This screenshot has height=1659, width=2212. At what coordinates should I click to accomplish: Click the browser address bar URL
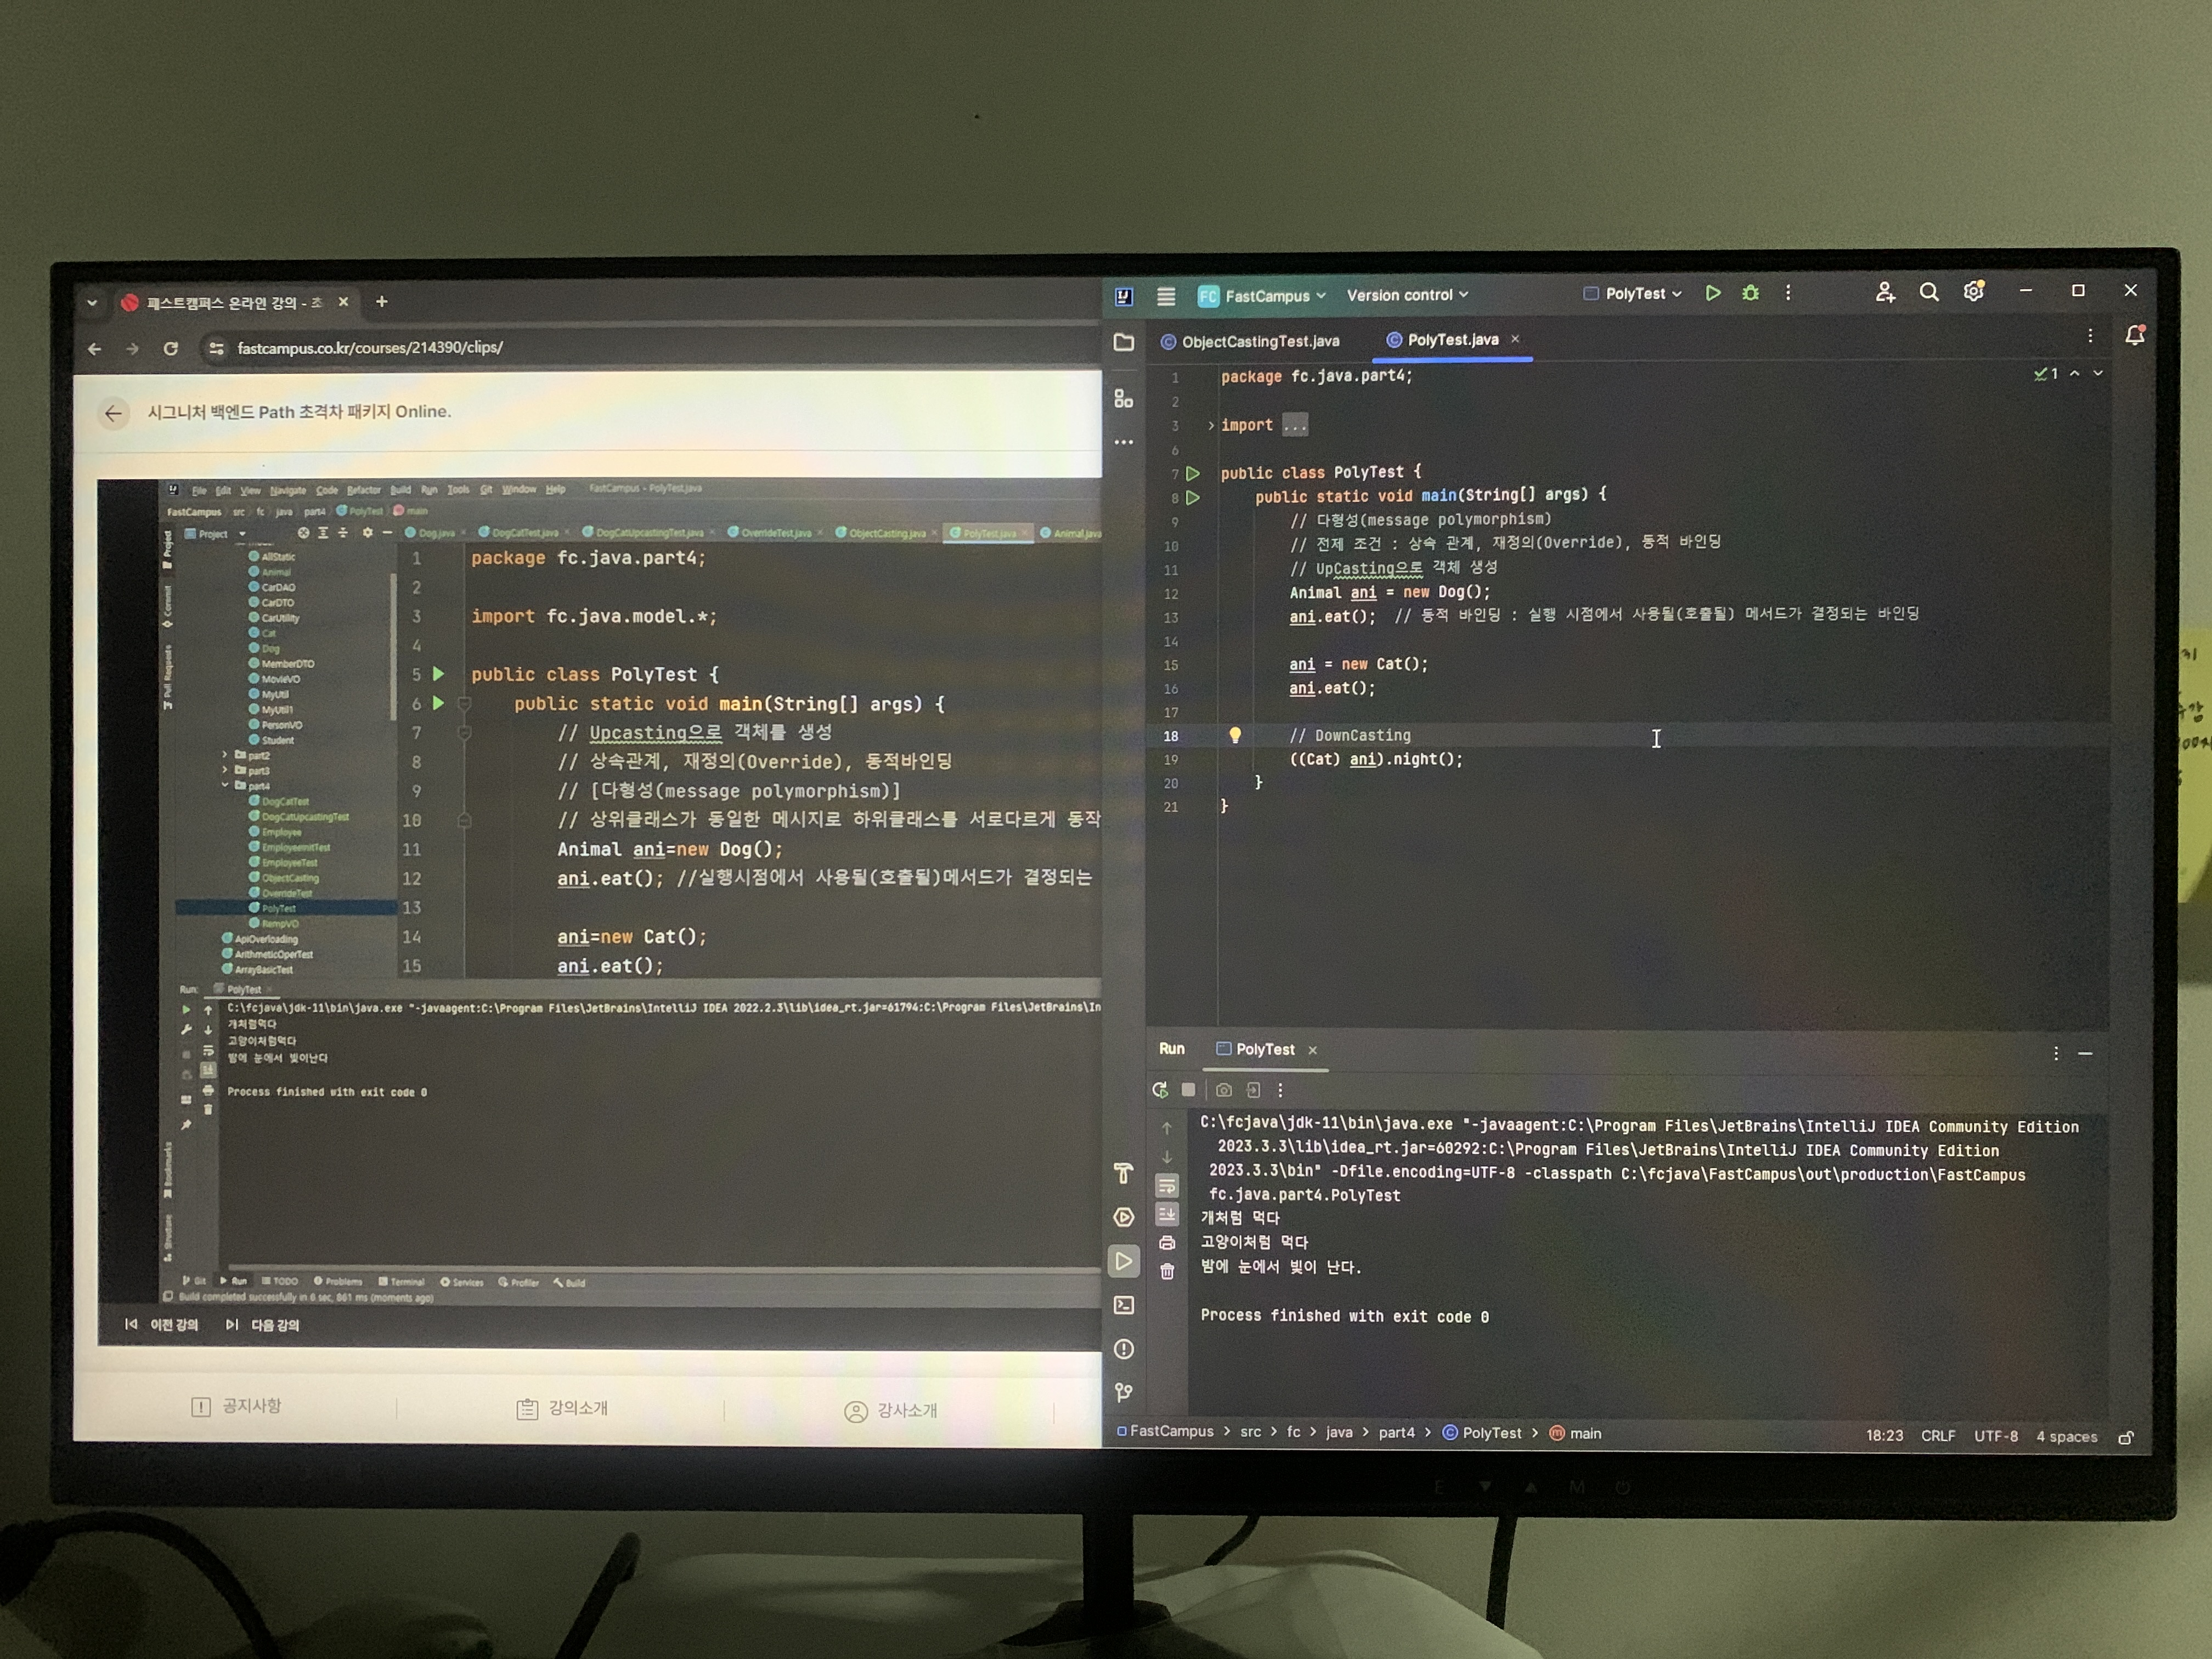[x=370, y=347]
